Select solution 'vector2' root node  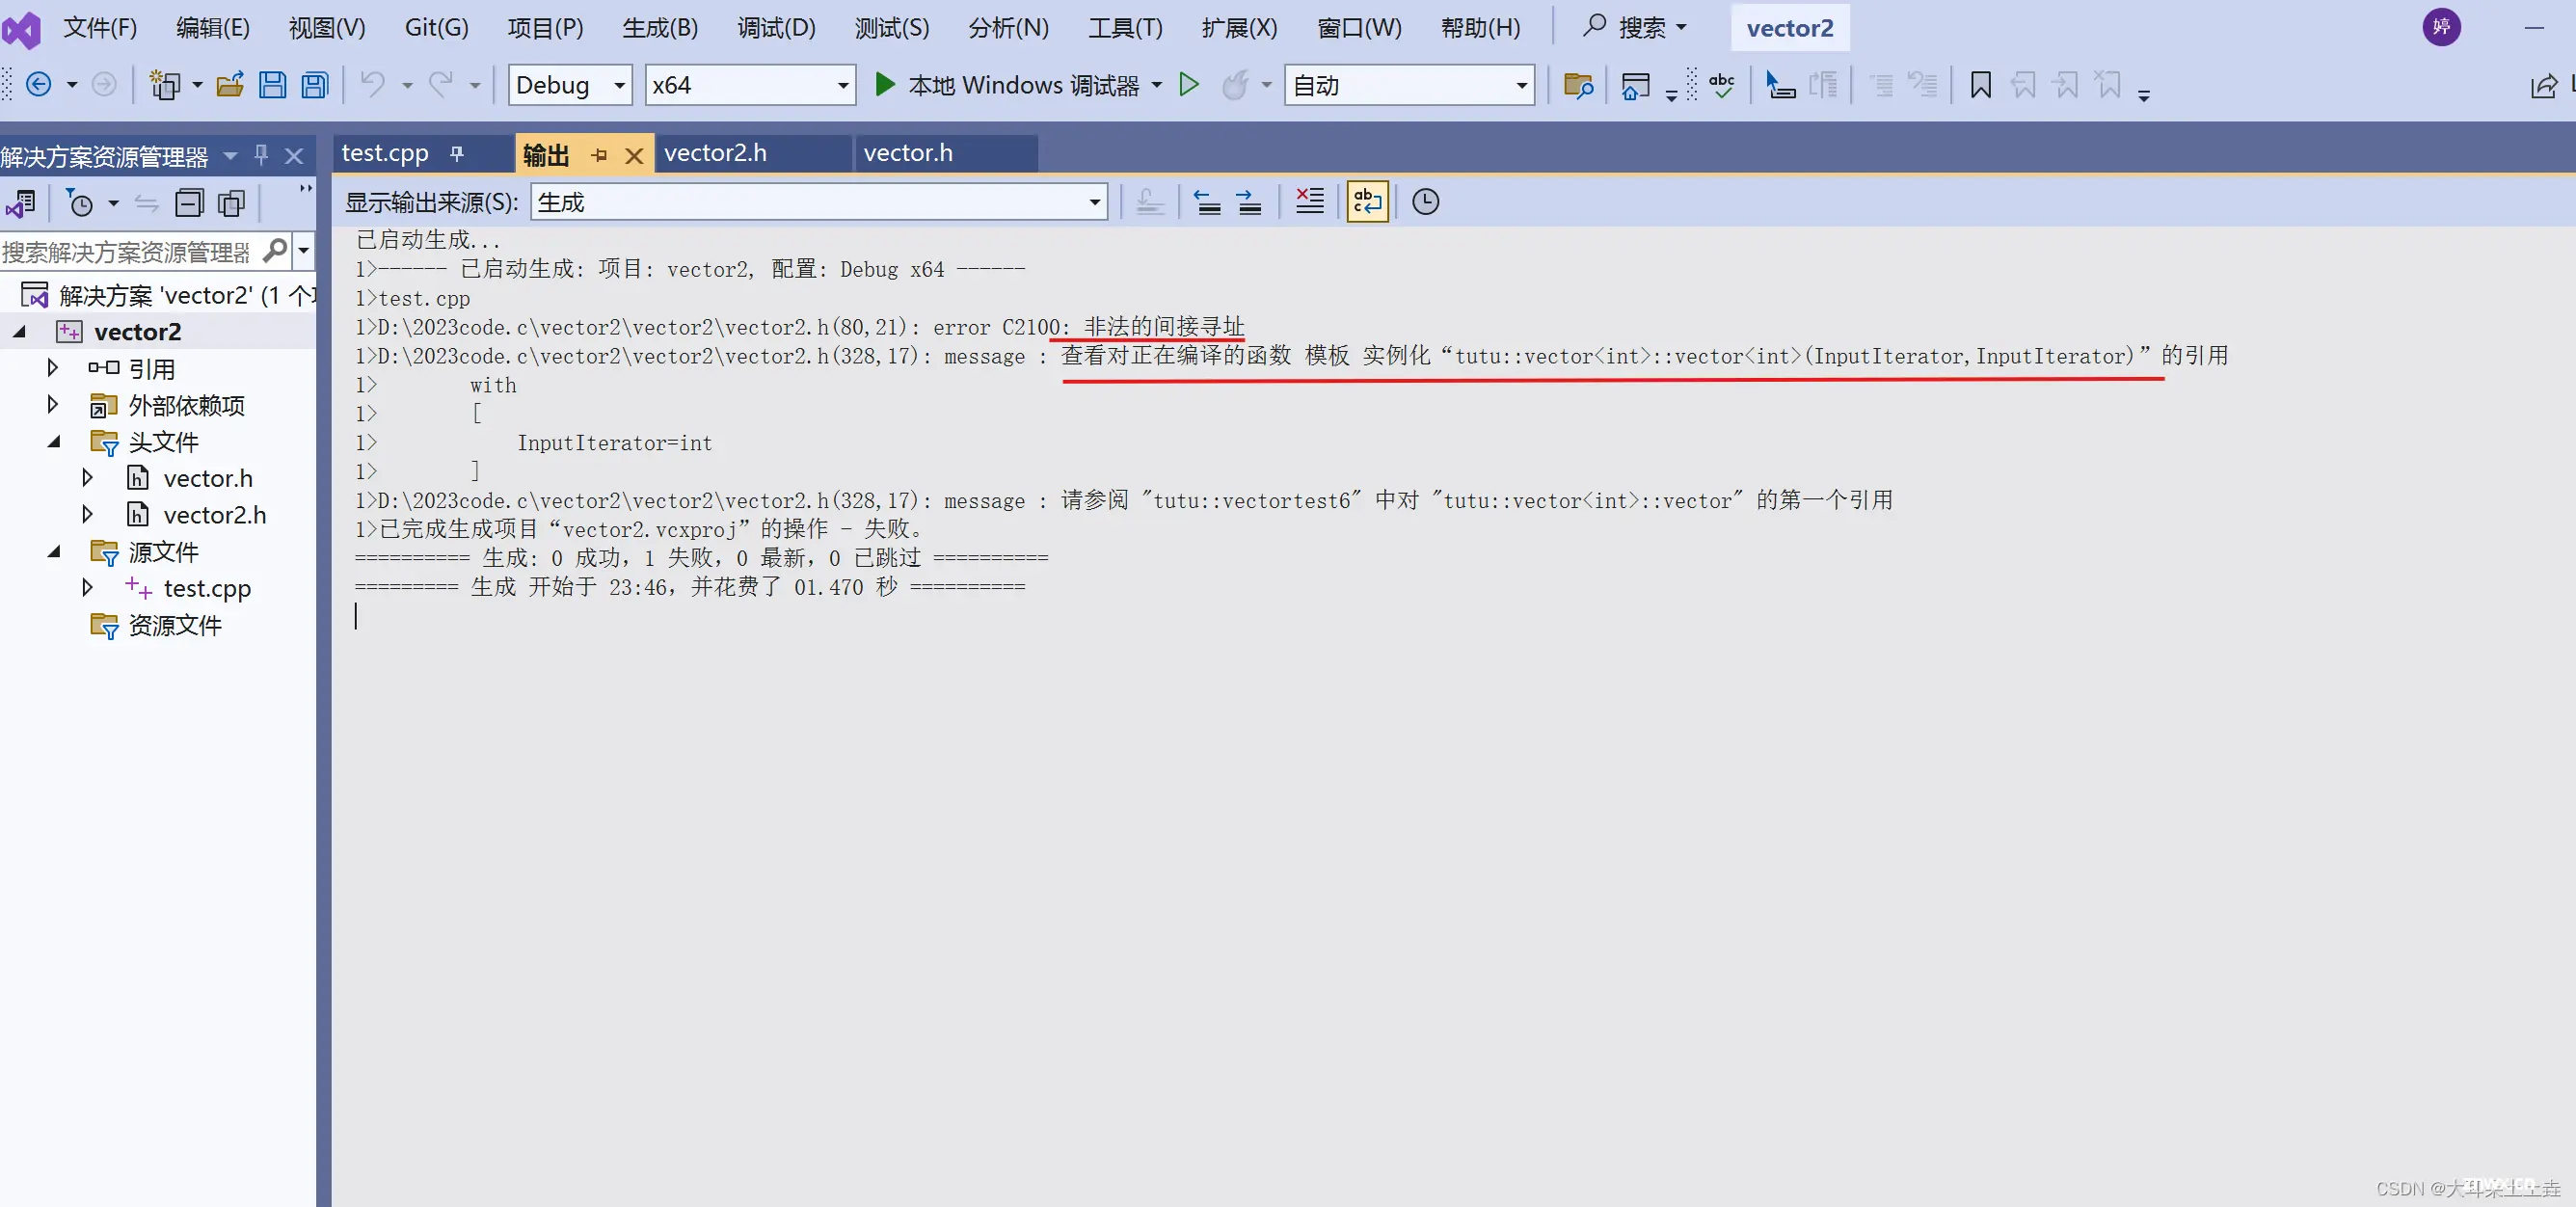[168, 295]
